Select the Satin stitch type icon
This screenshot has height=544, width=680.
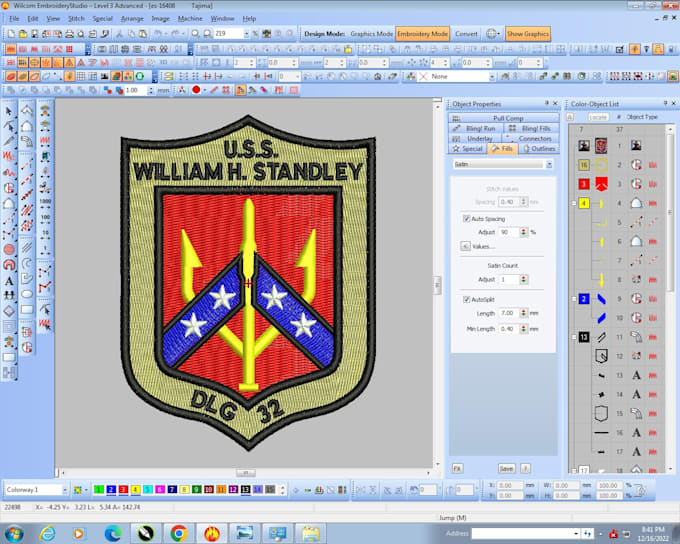pos(11,49)
